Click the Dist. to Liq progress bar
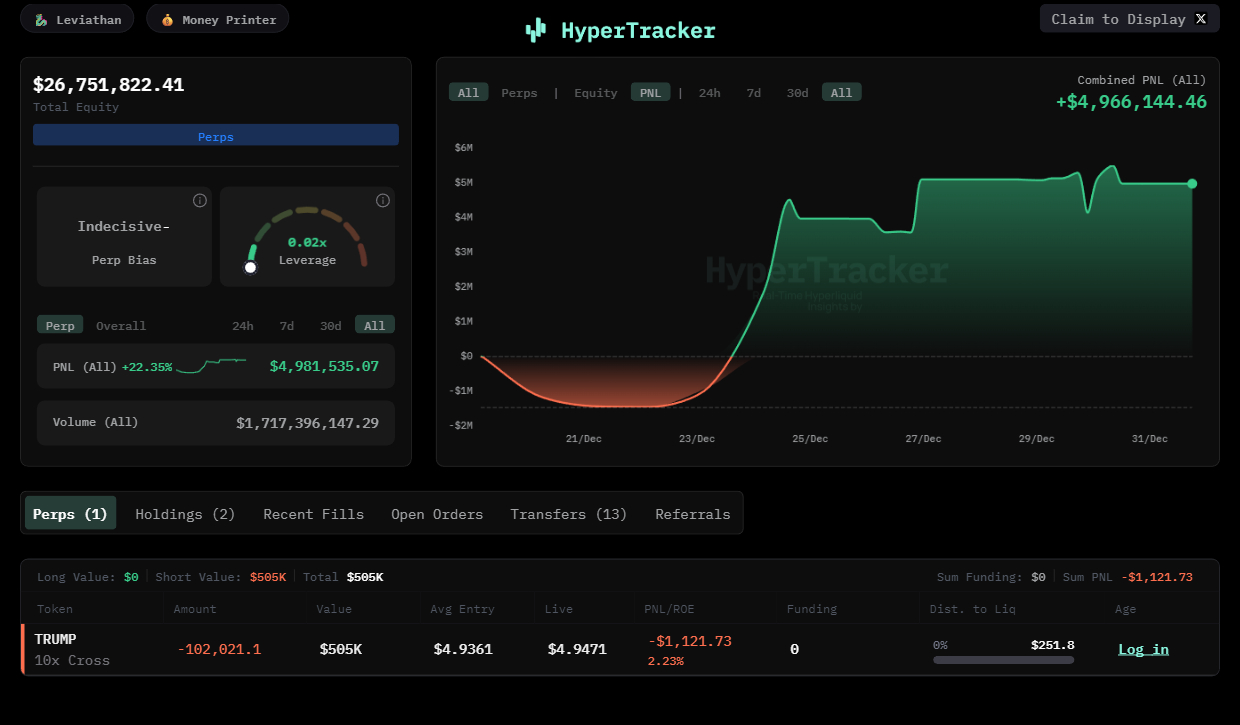 pos(1003,660)
